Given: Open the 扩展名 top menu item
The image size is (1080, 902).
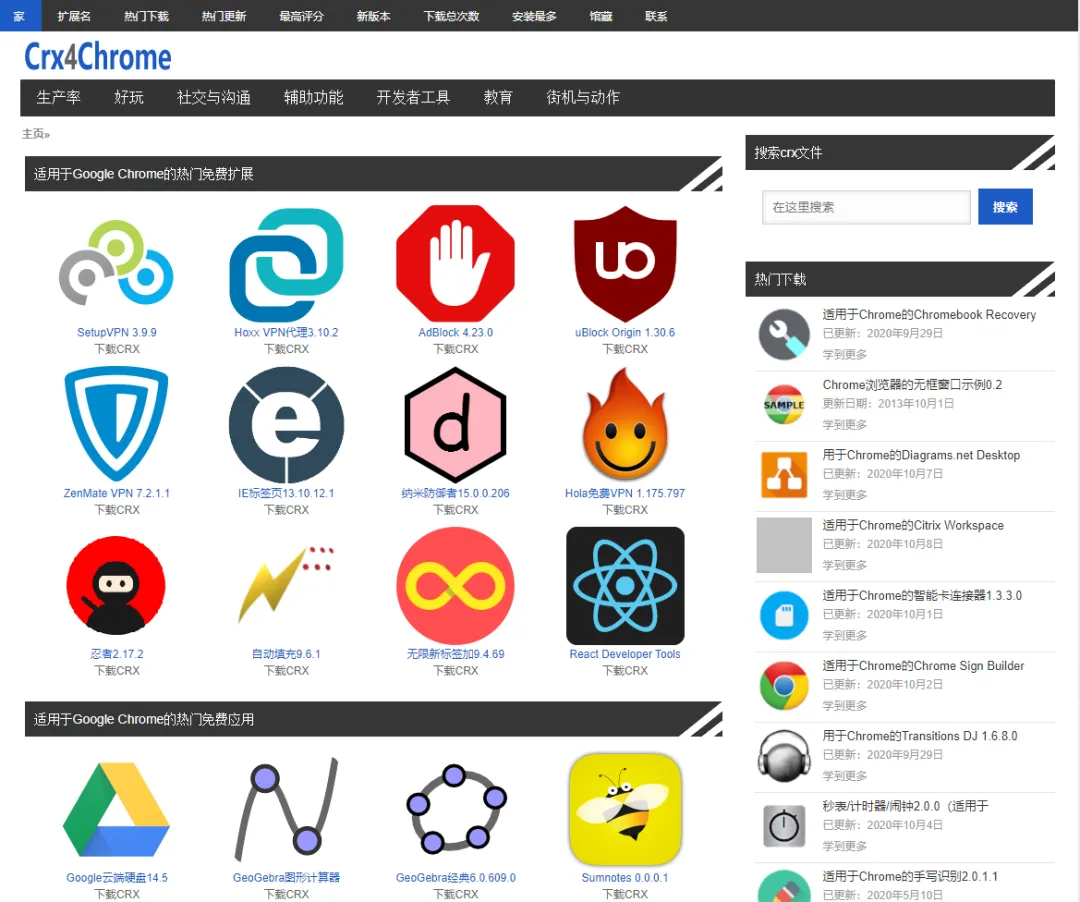Looking at the screenshot, I should tap(74, 16).
